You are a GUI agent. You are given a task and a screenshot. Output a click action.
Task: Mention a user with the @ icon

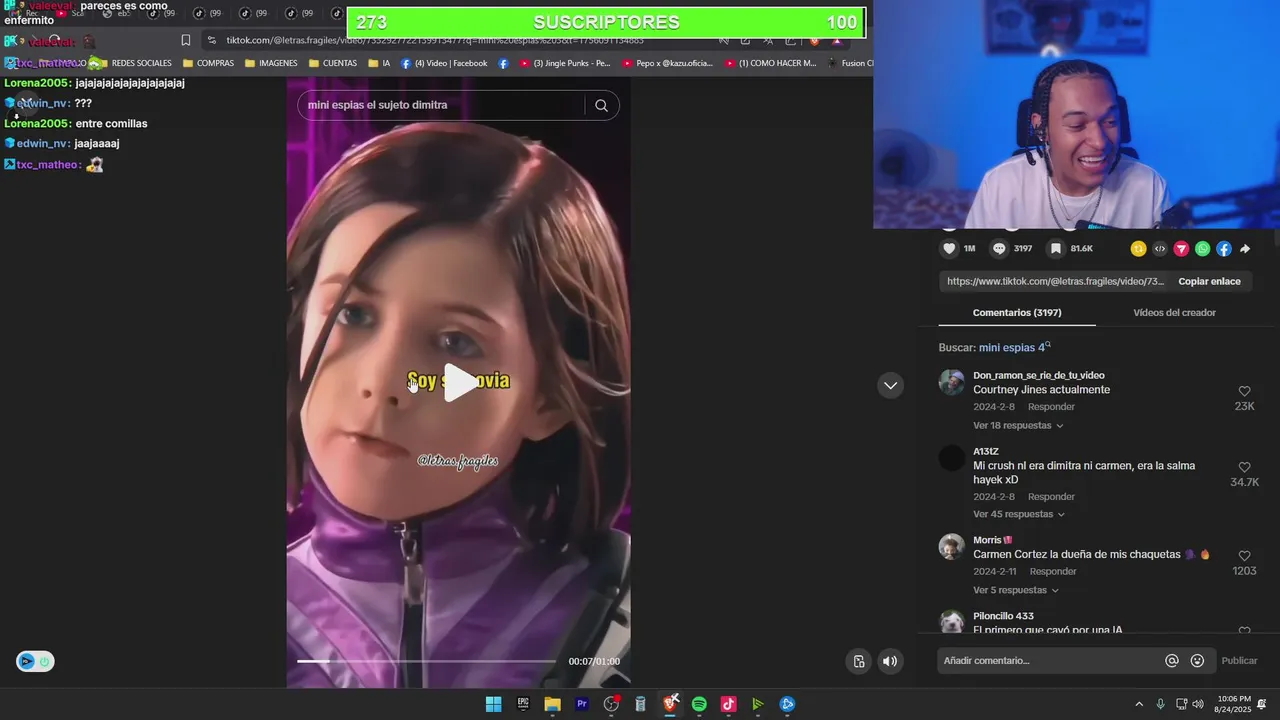pos(1172,660)
